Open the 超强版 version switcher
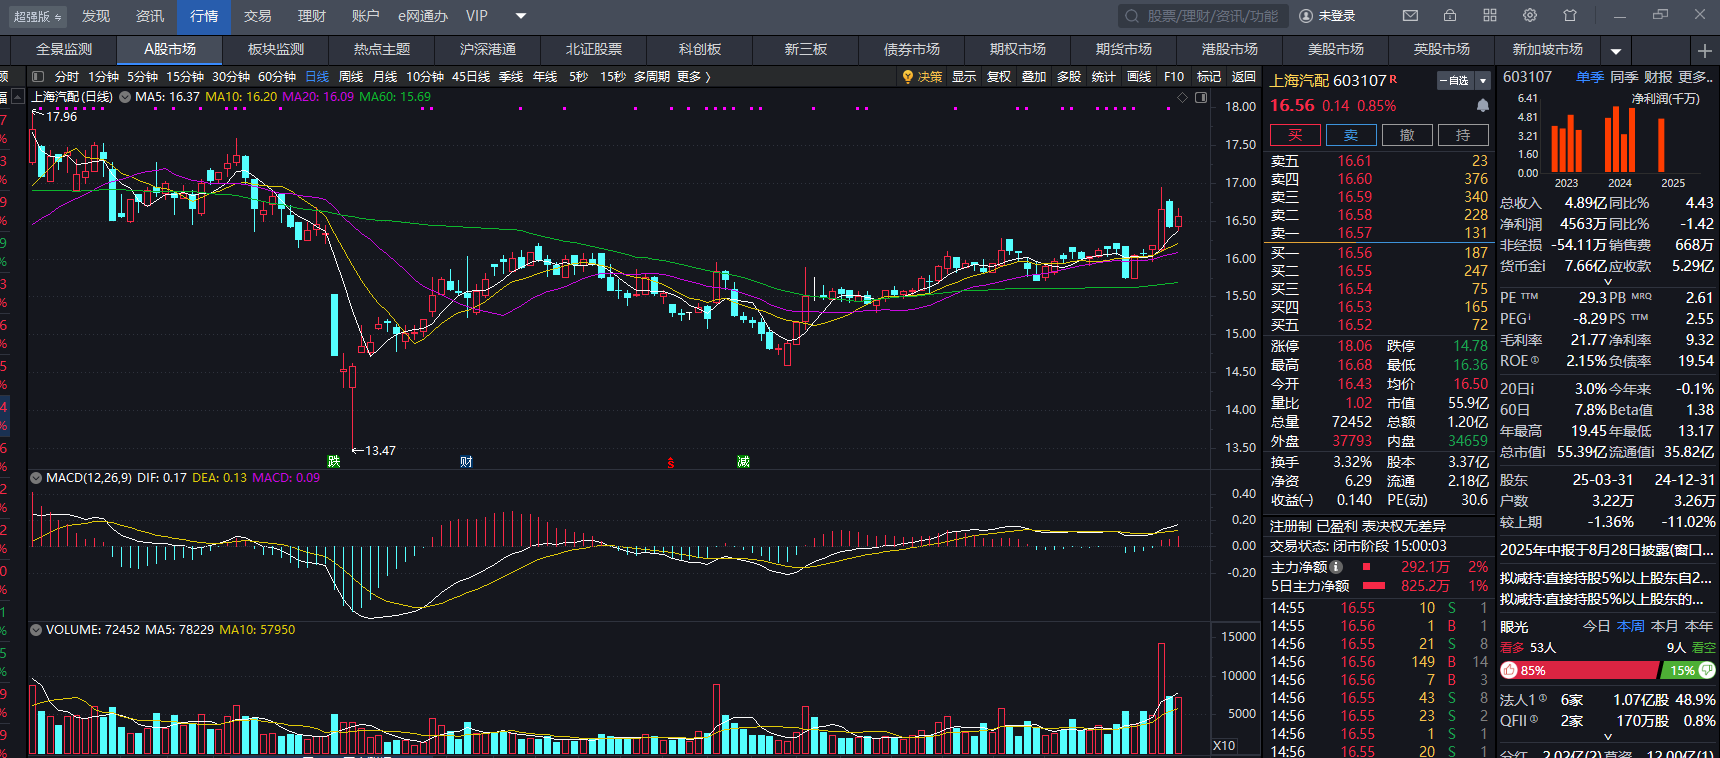The image size is (1720, 758). pos(37,16)
